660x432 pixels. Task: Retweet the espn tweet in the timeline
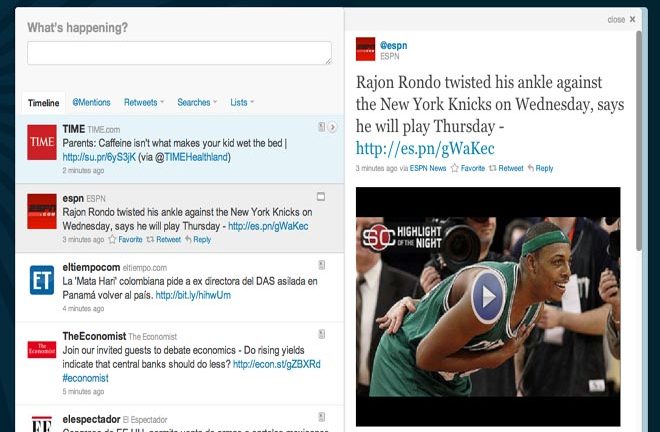pyautogui.click(x=164, y=240)
